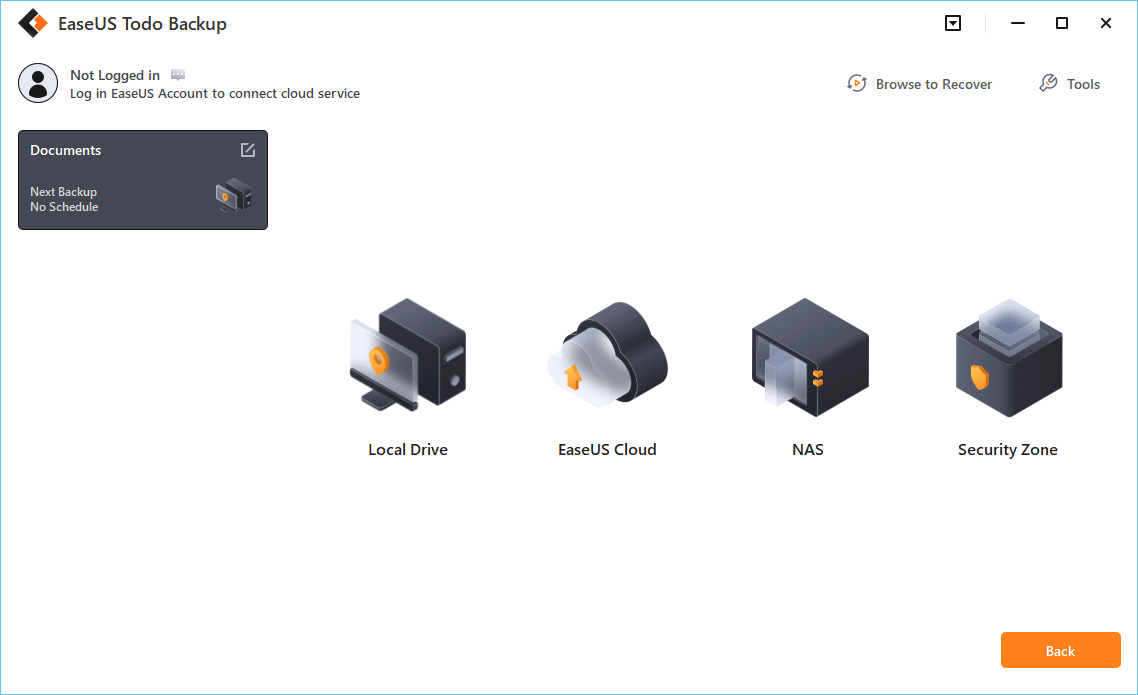Pick the NAS destination icon

click(x=808, y=355)
